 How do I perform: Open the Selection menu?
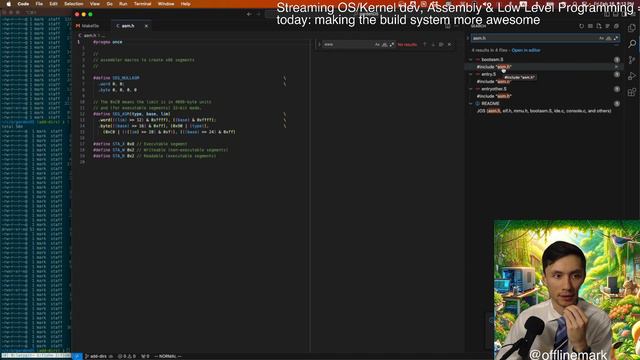click(x=74, y=4)
